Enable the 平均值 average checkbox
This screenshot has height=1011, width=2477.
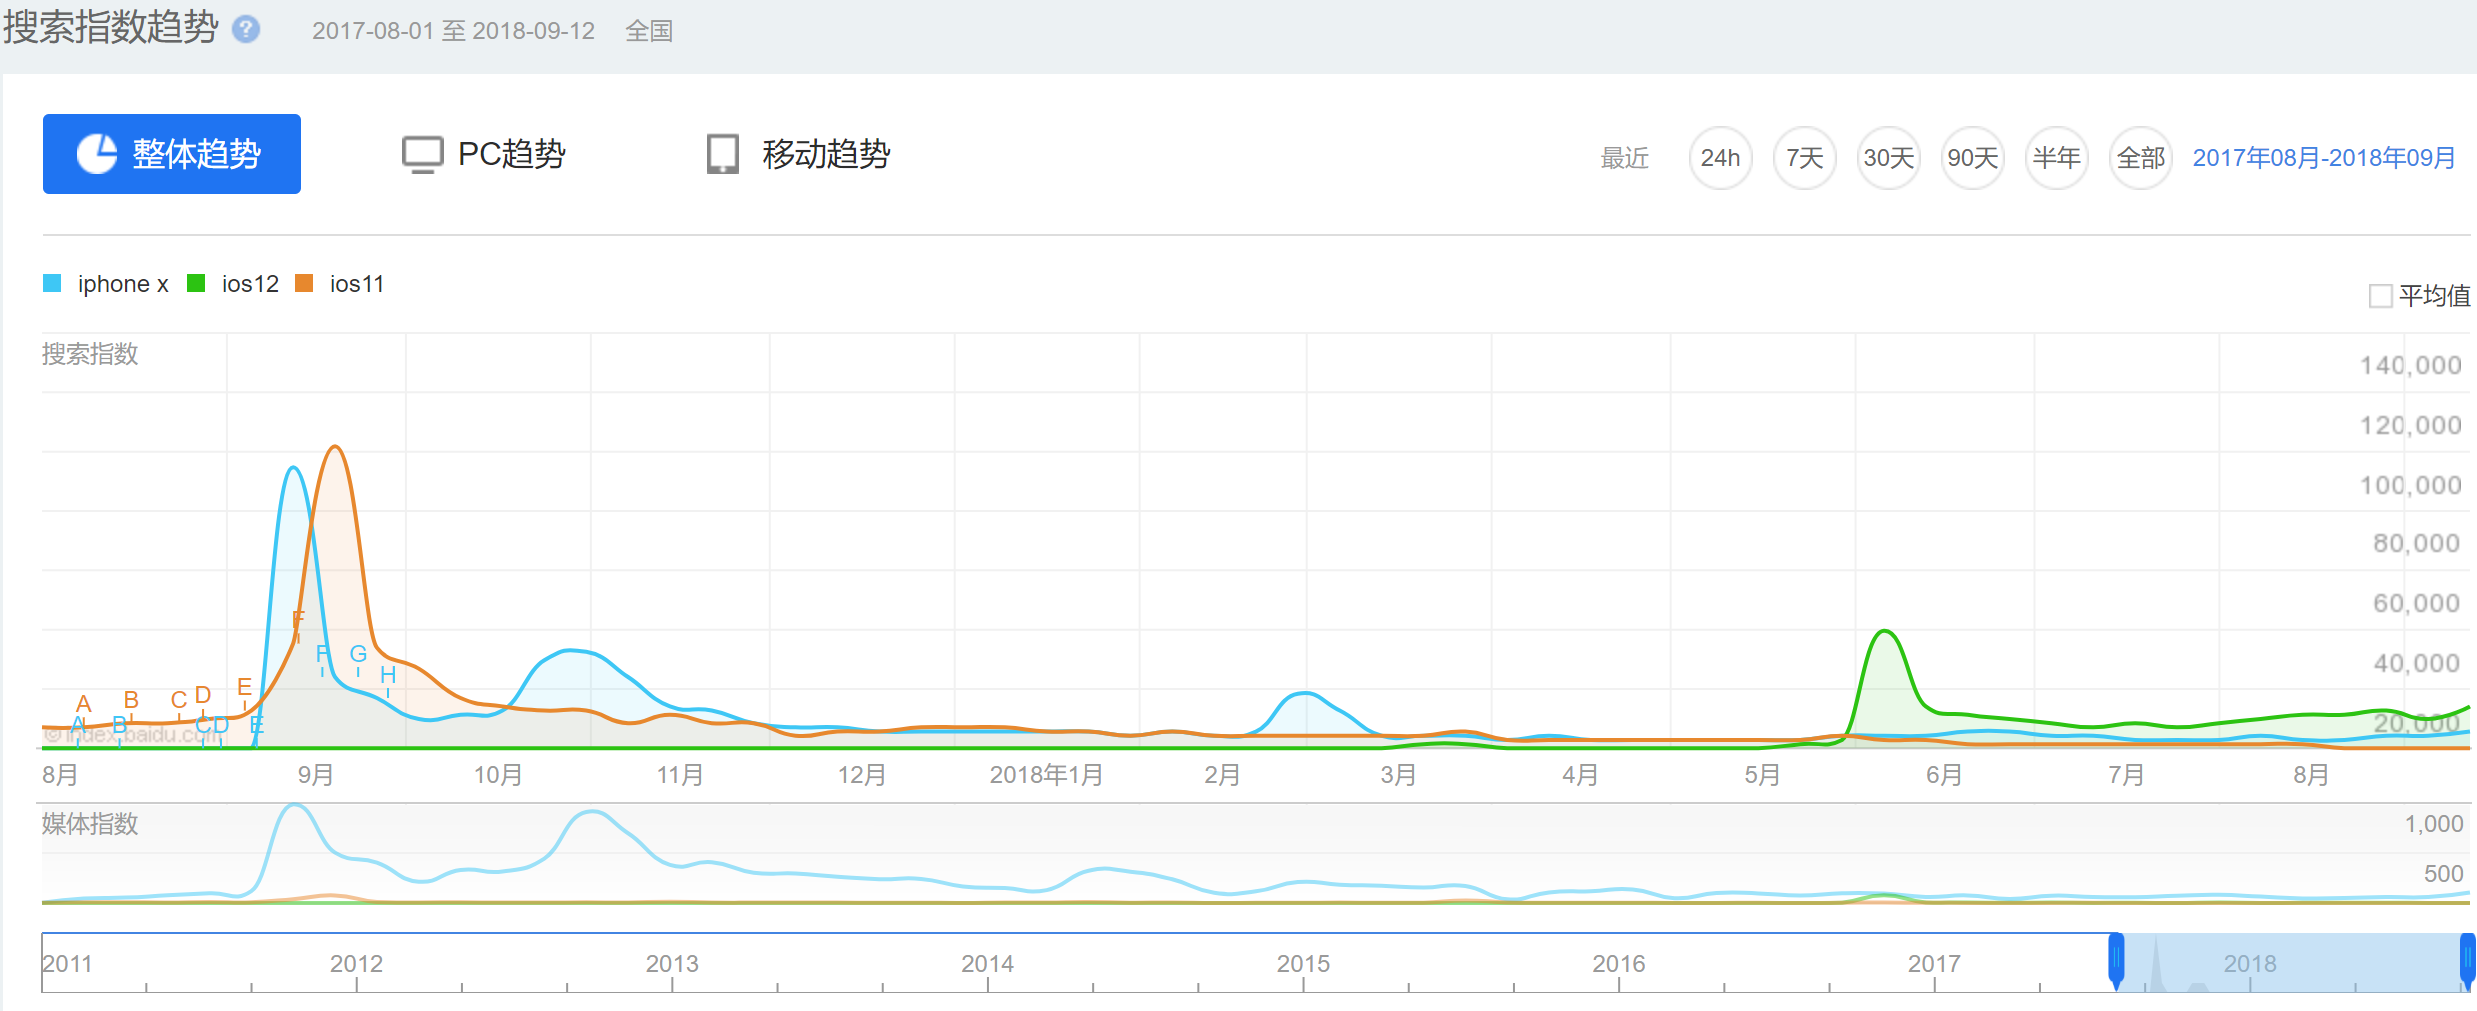(x=2380, y=296)
